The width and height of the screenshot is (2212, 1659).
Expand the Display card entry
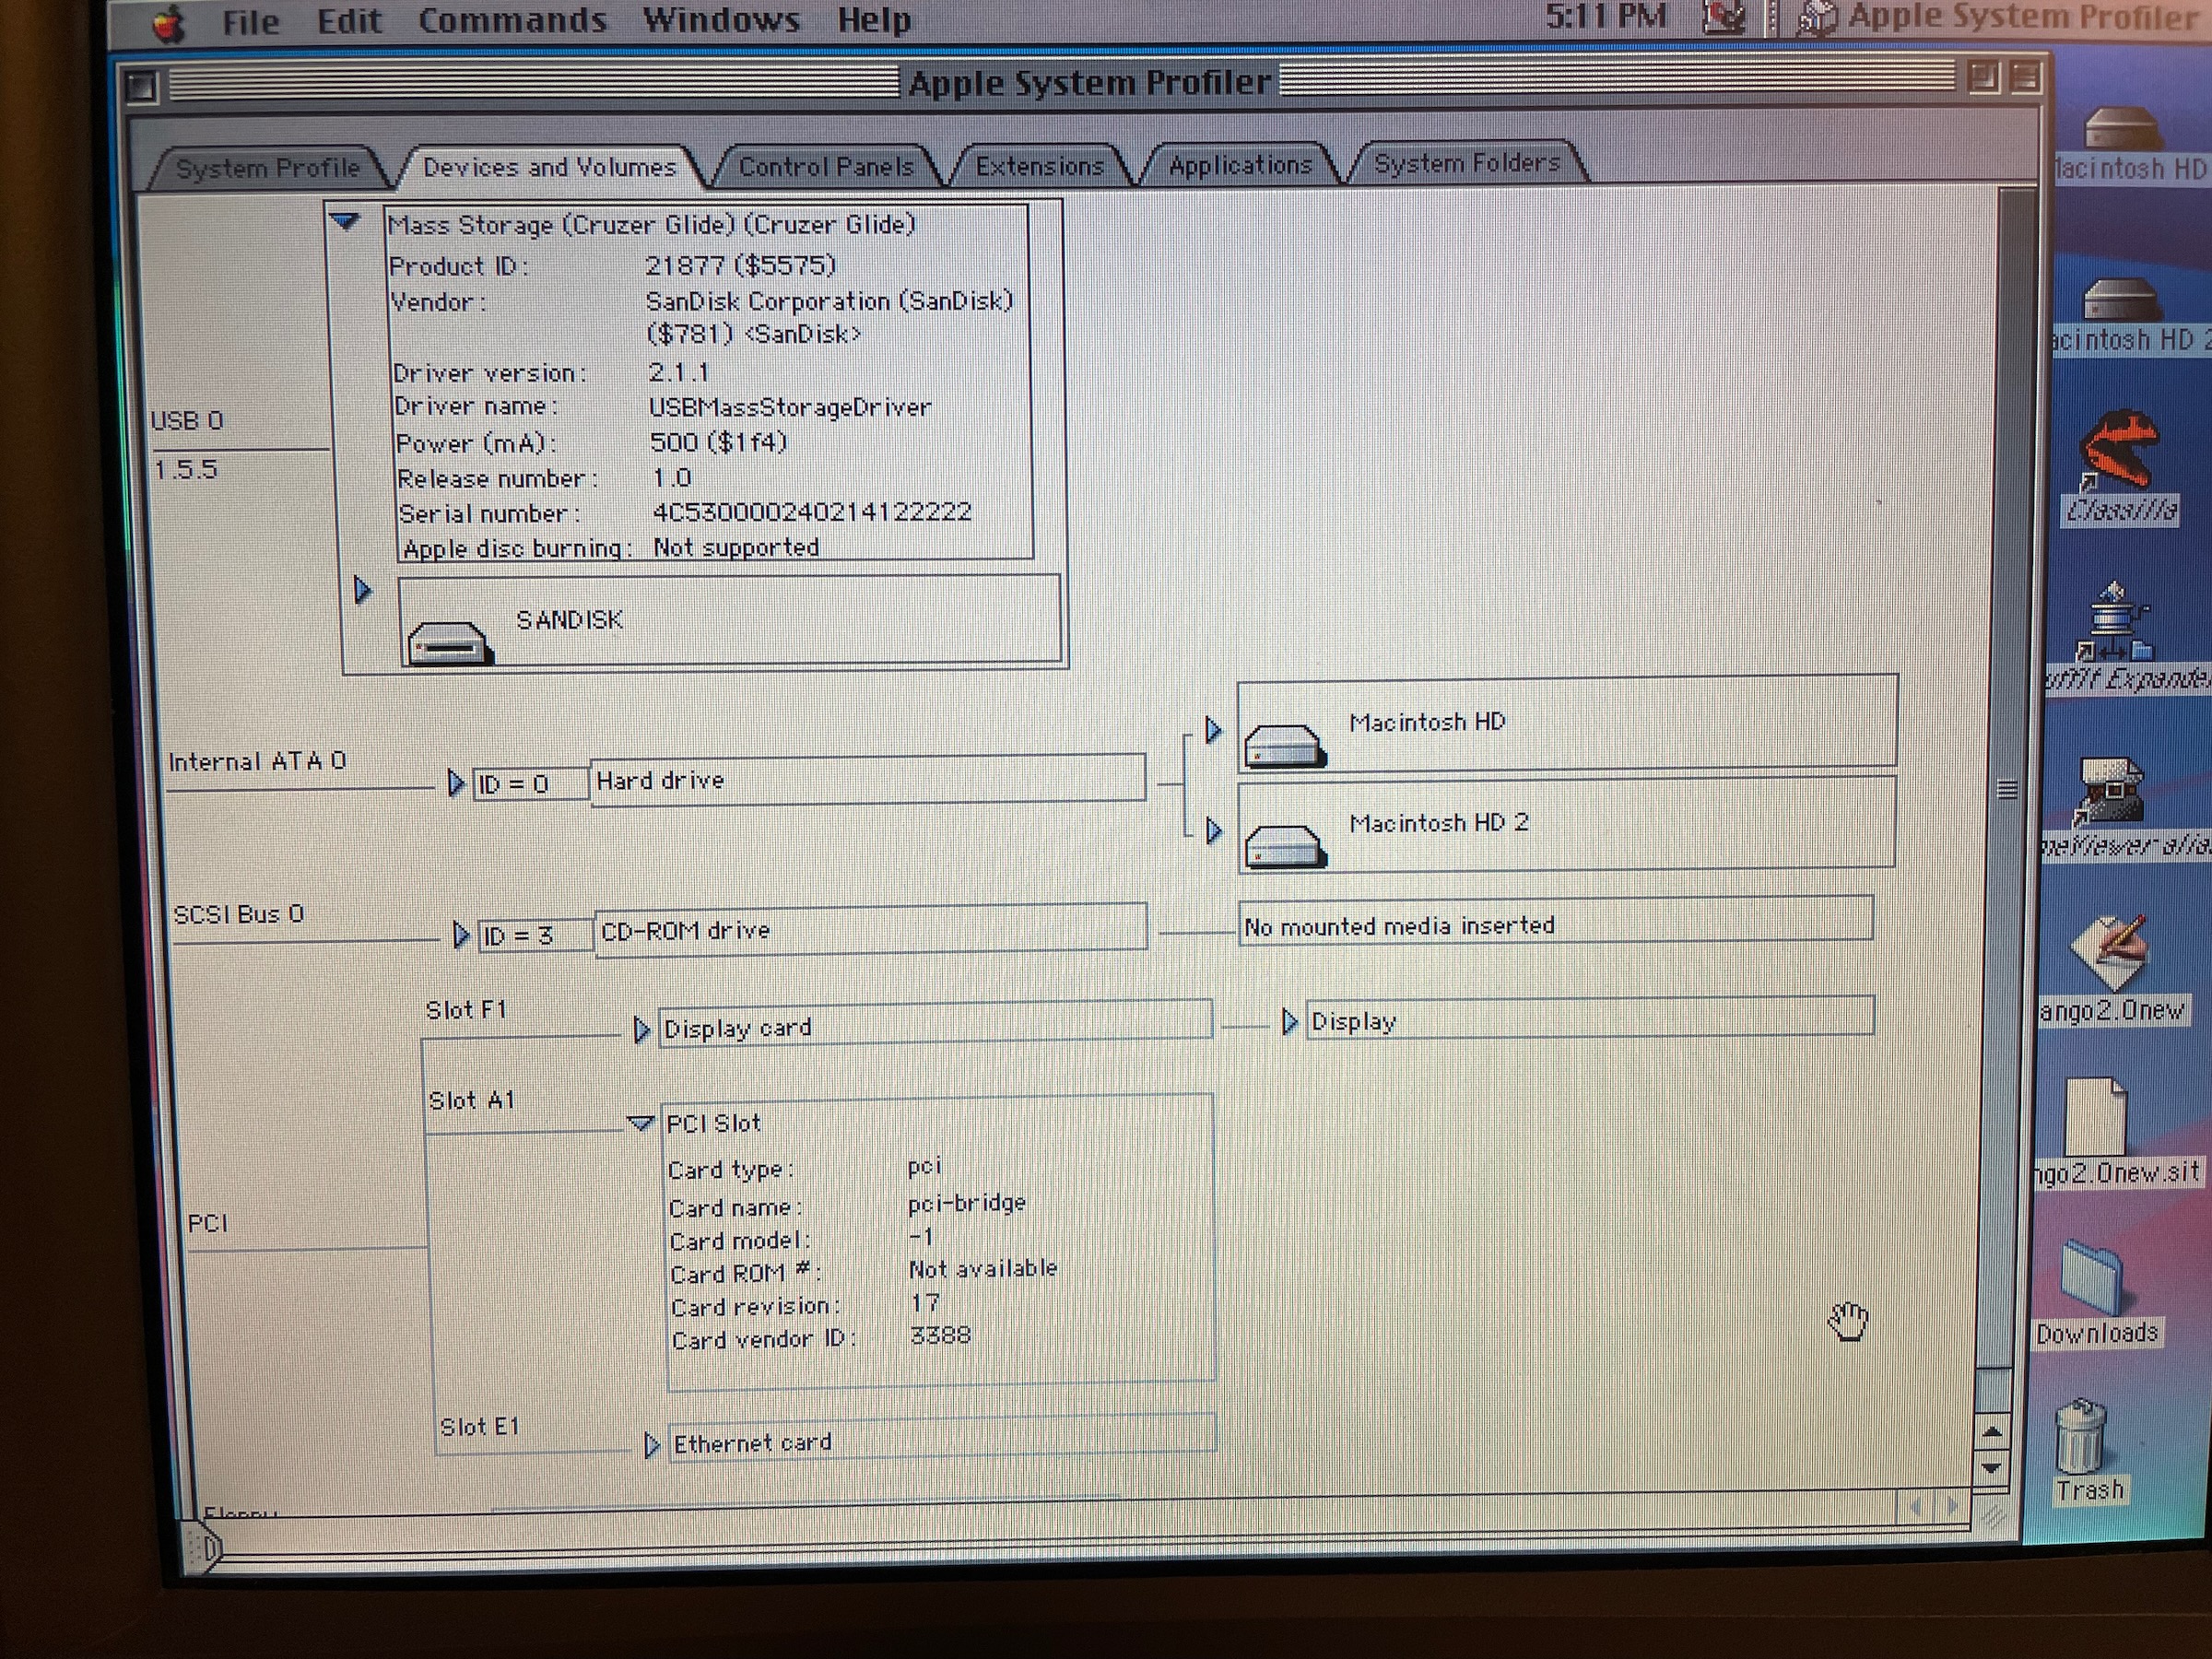pyautogui.click(x=642, y=1029)
